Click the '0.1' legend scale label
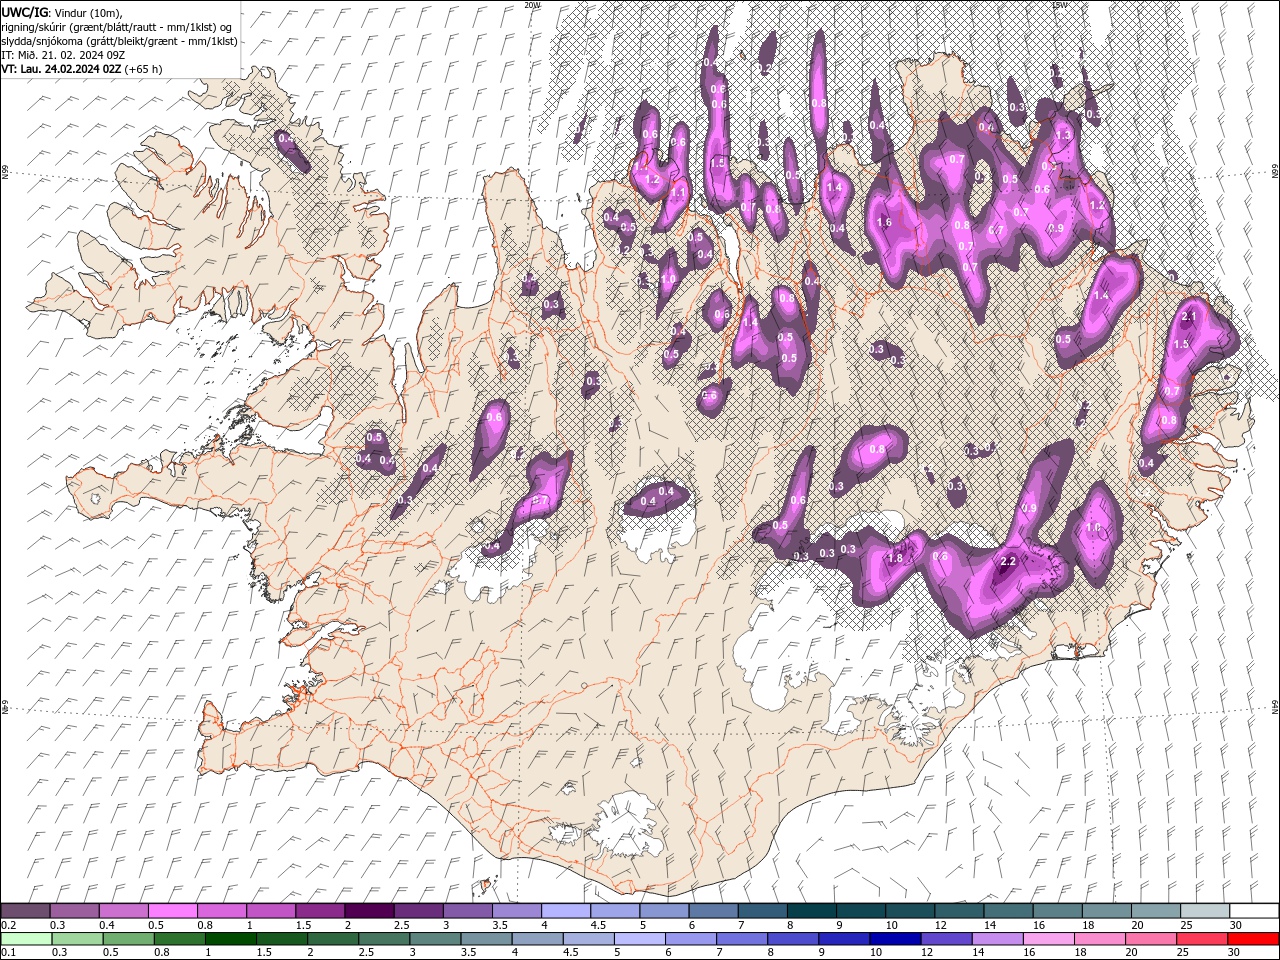 point(8,953)
